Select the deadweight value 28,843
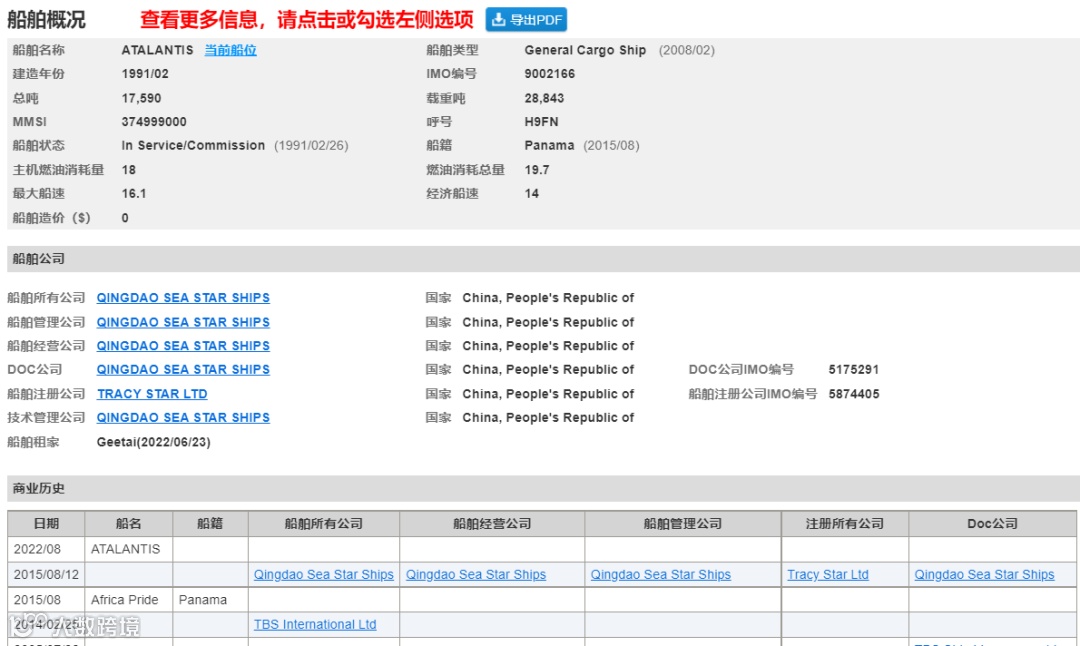1080x646 pixels. 544,98
